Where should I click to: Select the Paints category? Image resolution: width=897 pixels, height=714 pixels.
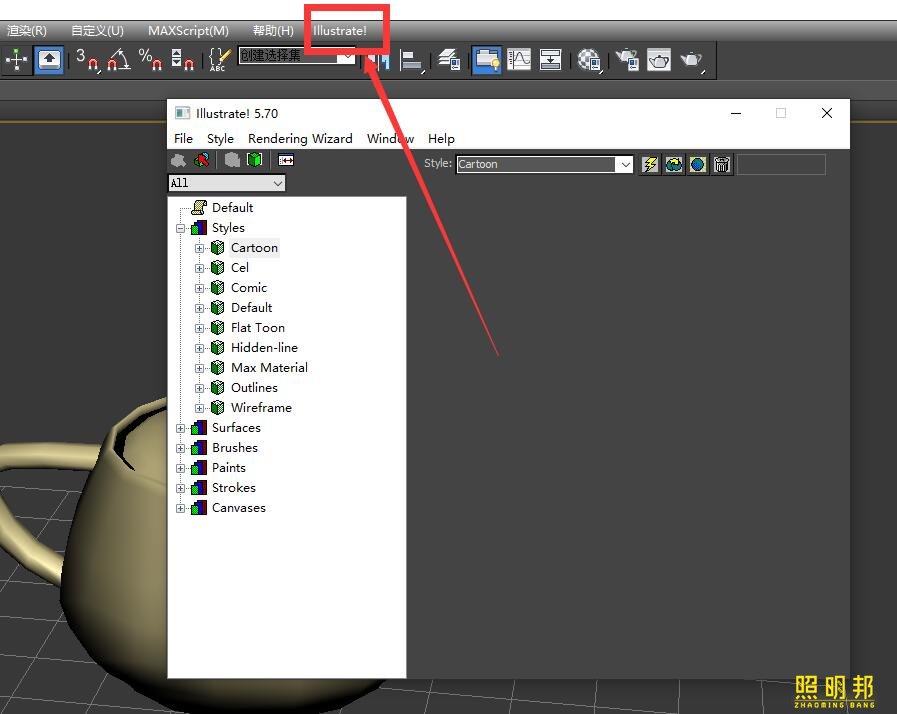click(229, 468)
